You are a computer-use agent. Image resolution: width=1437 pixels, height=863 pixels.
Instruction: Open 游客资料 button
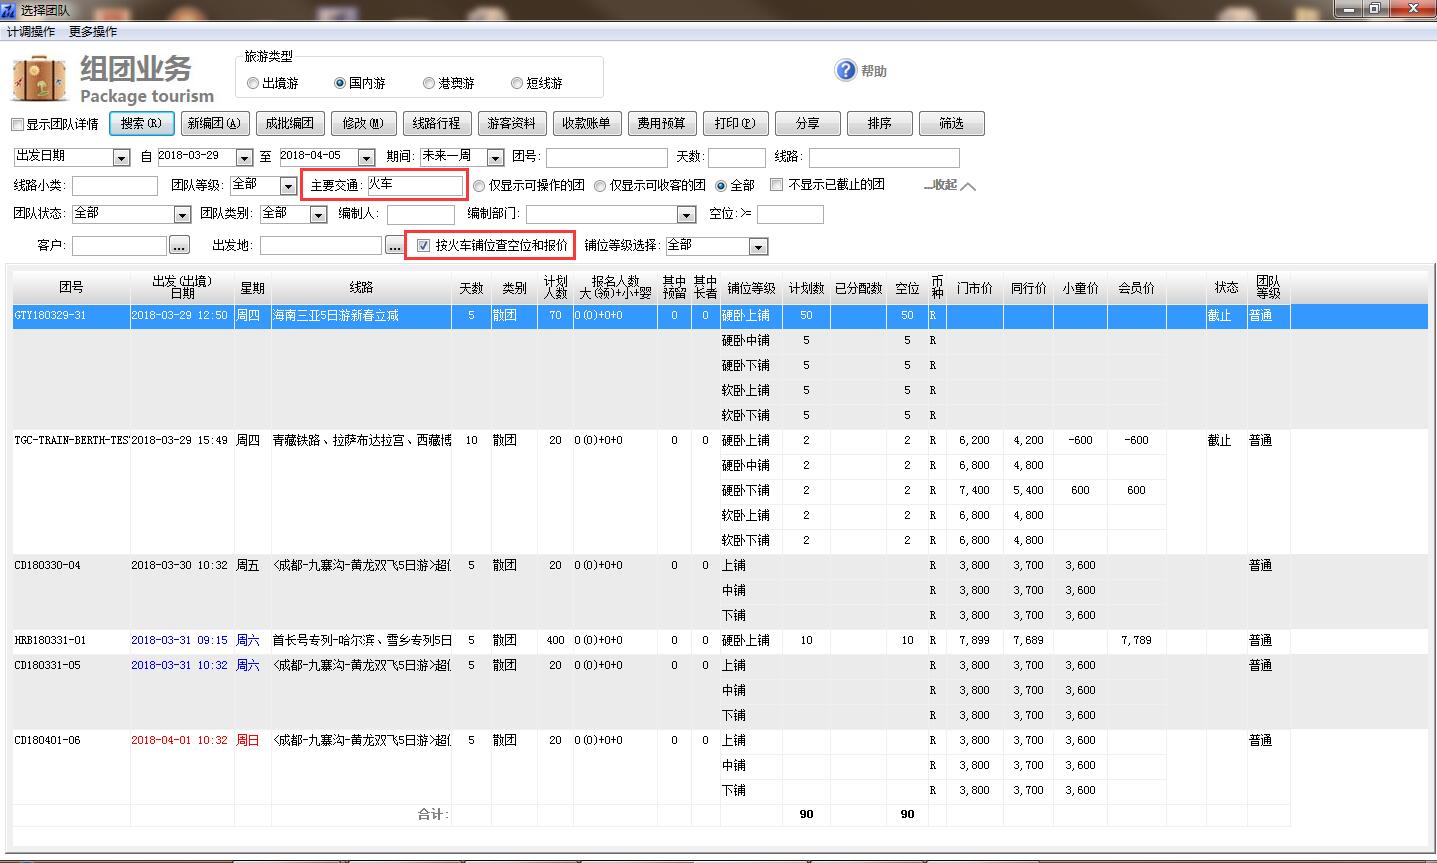[x=511, y=123]
